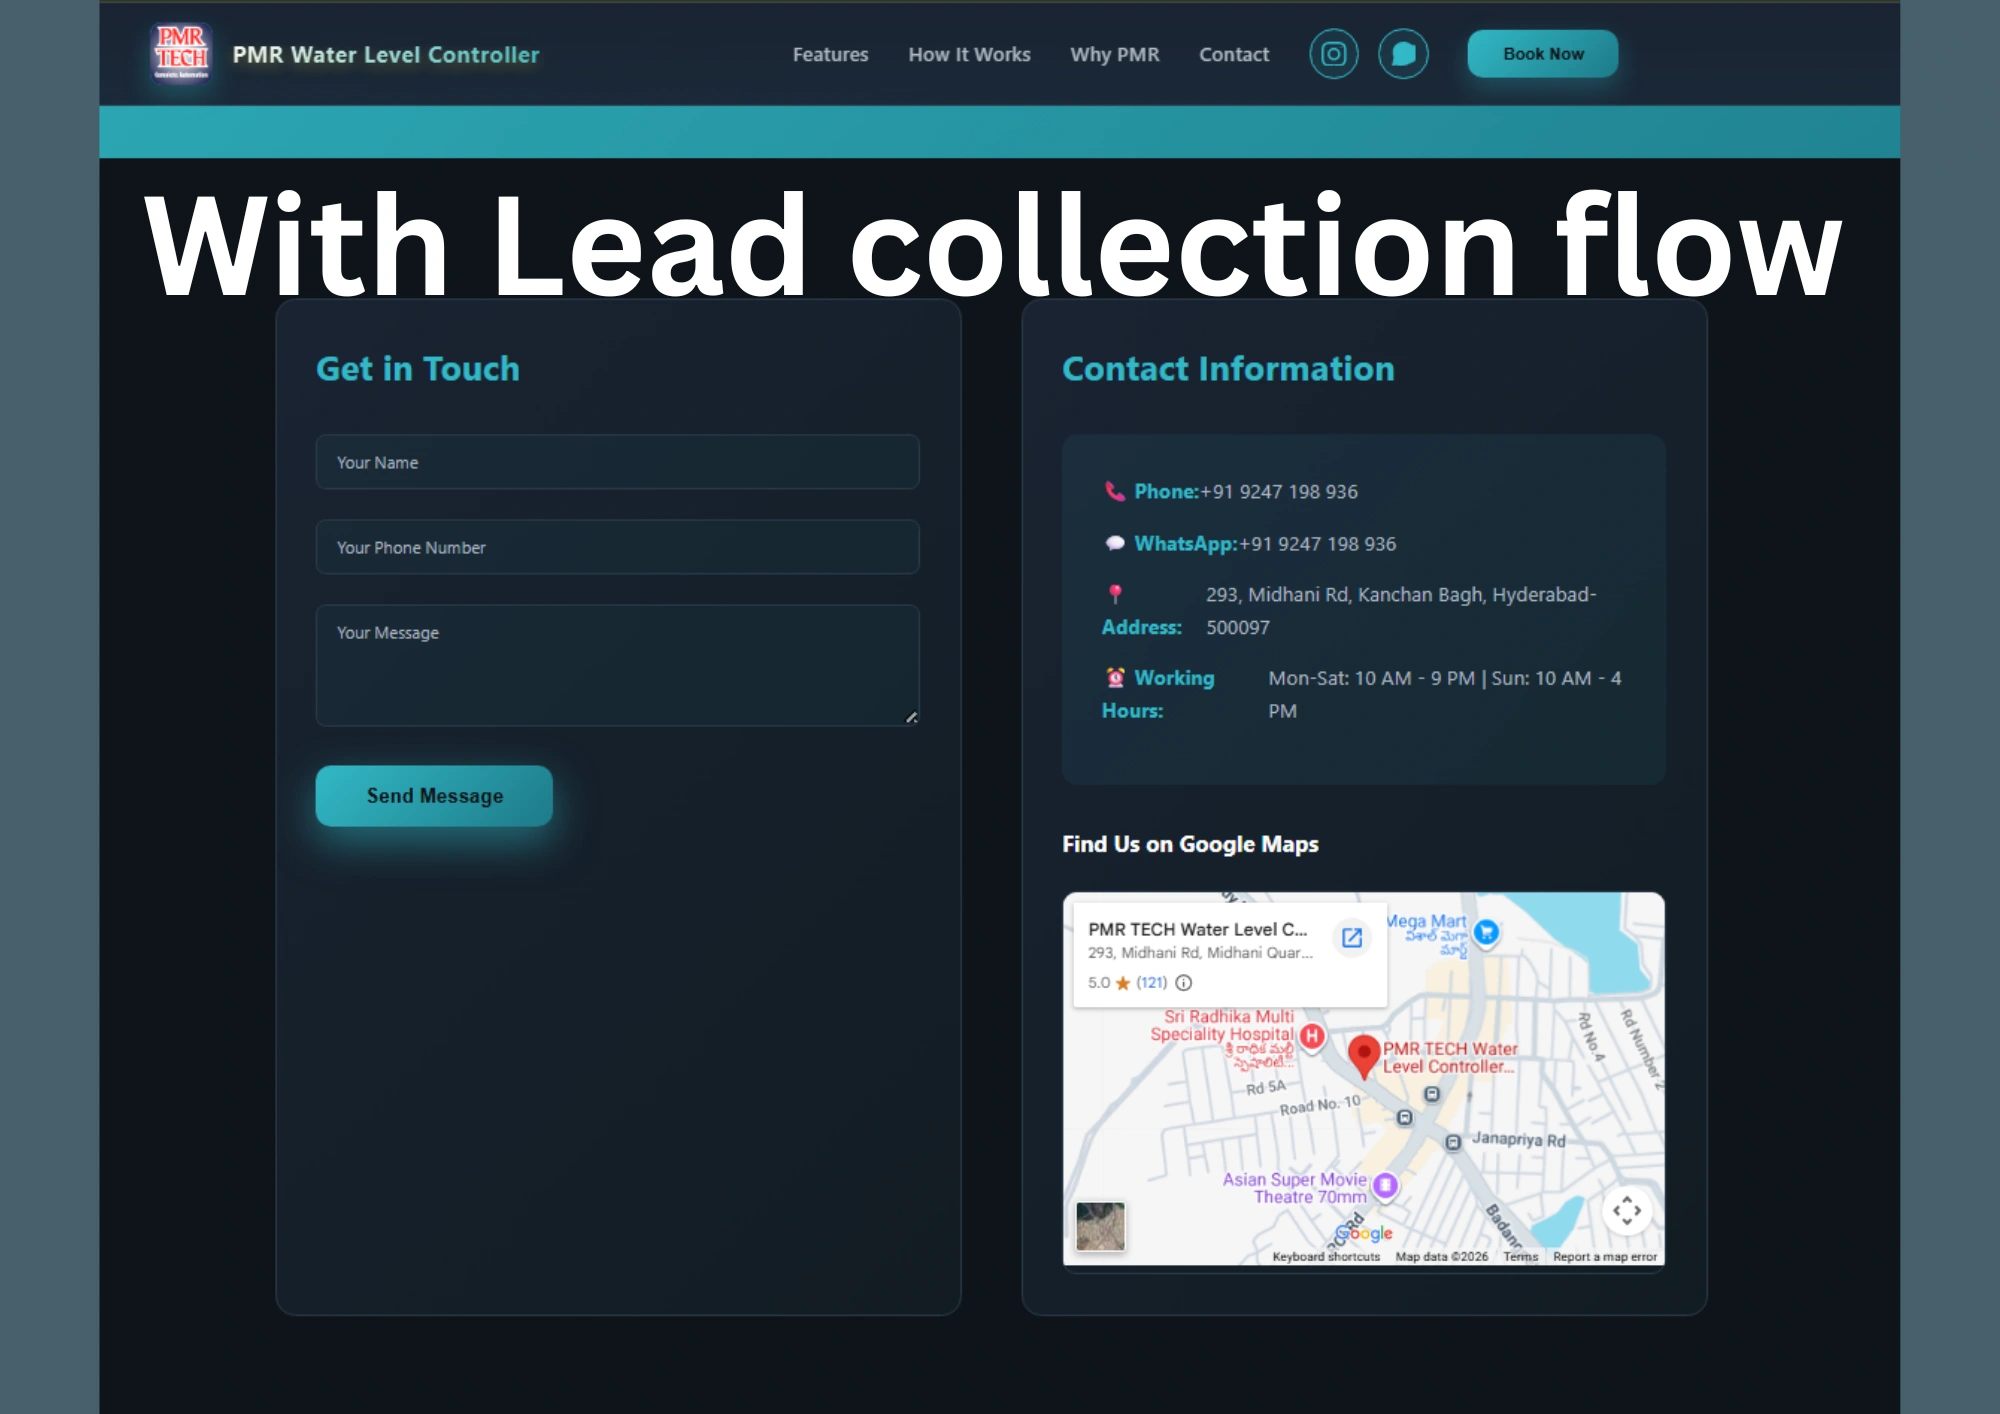Viewport: 2000px width, 1414px height.
Task: Focus the Your Phone Number field
Action: click(x=617, y=547)
